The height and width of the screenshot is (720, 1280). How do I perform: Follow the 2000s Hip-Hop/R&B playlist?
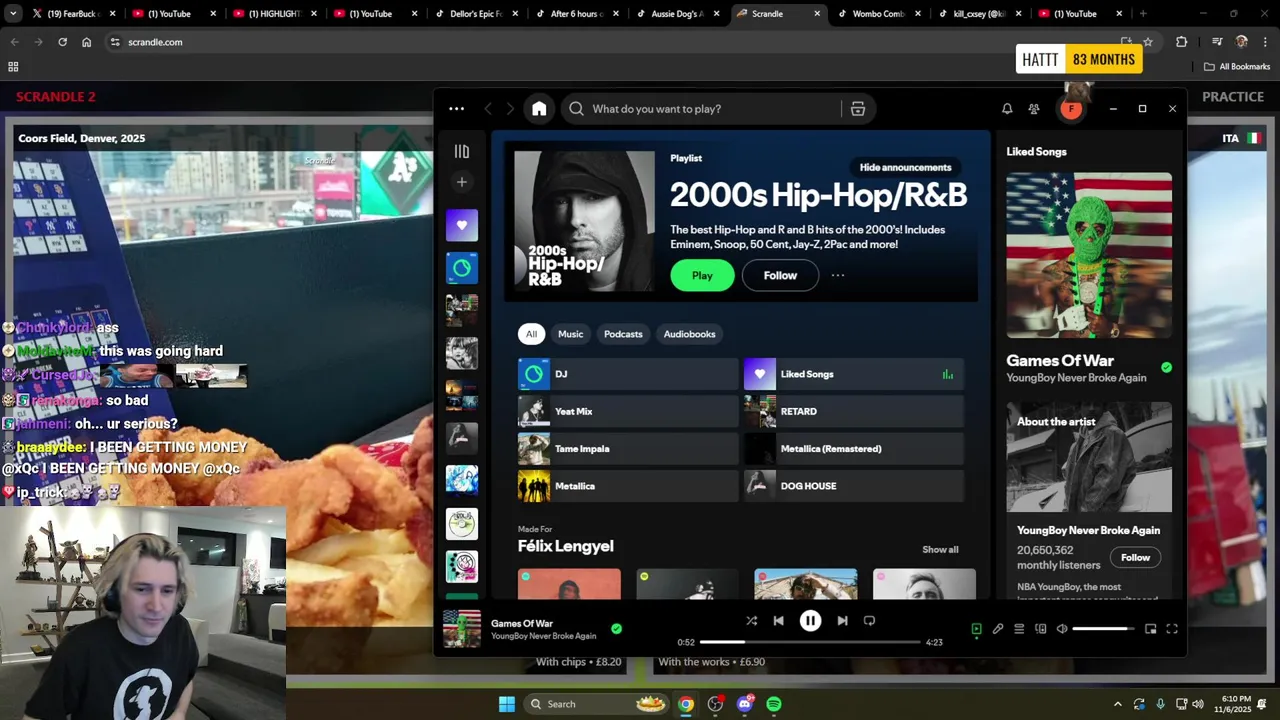coord(780,276)
